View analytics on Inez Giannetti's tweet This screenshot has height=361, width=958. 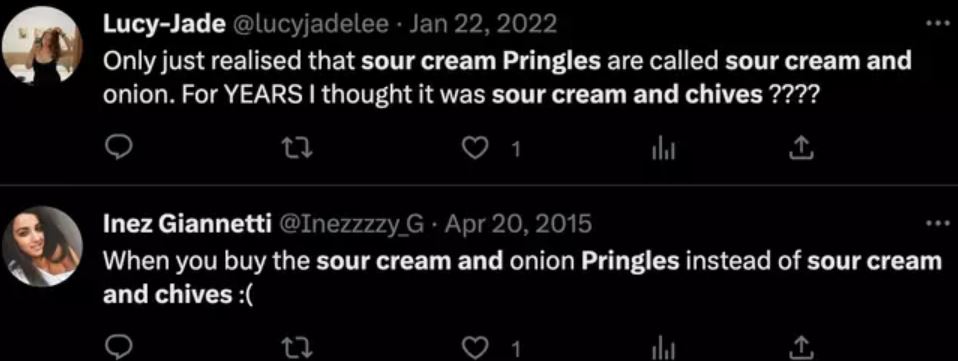click(662, 348)
